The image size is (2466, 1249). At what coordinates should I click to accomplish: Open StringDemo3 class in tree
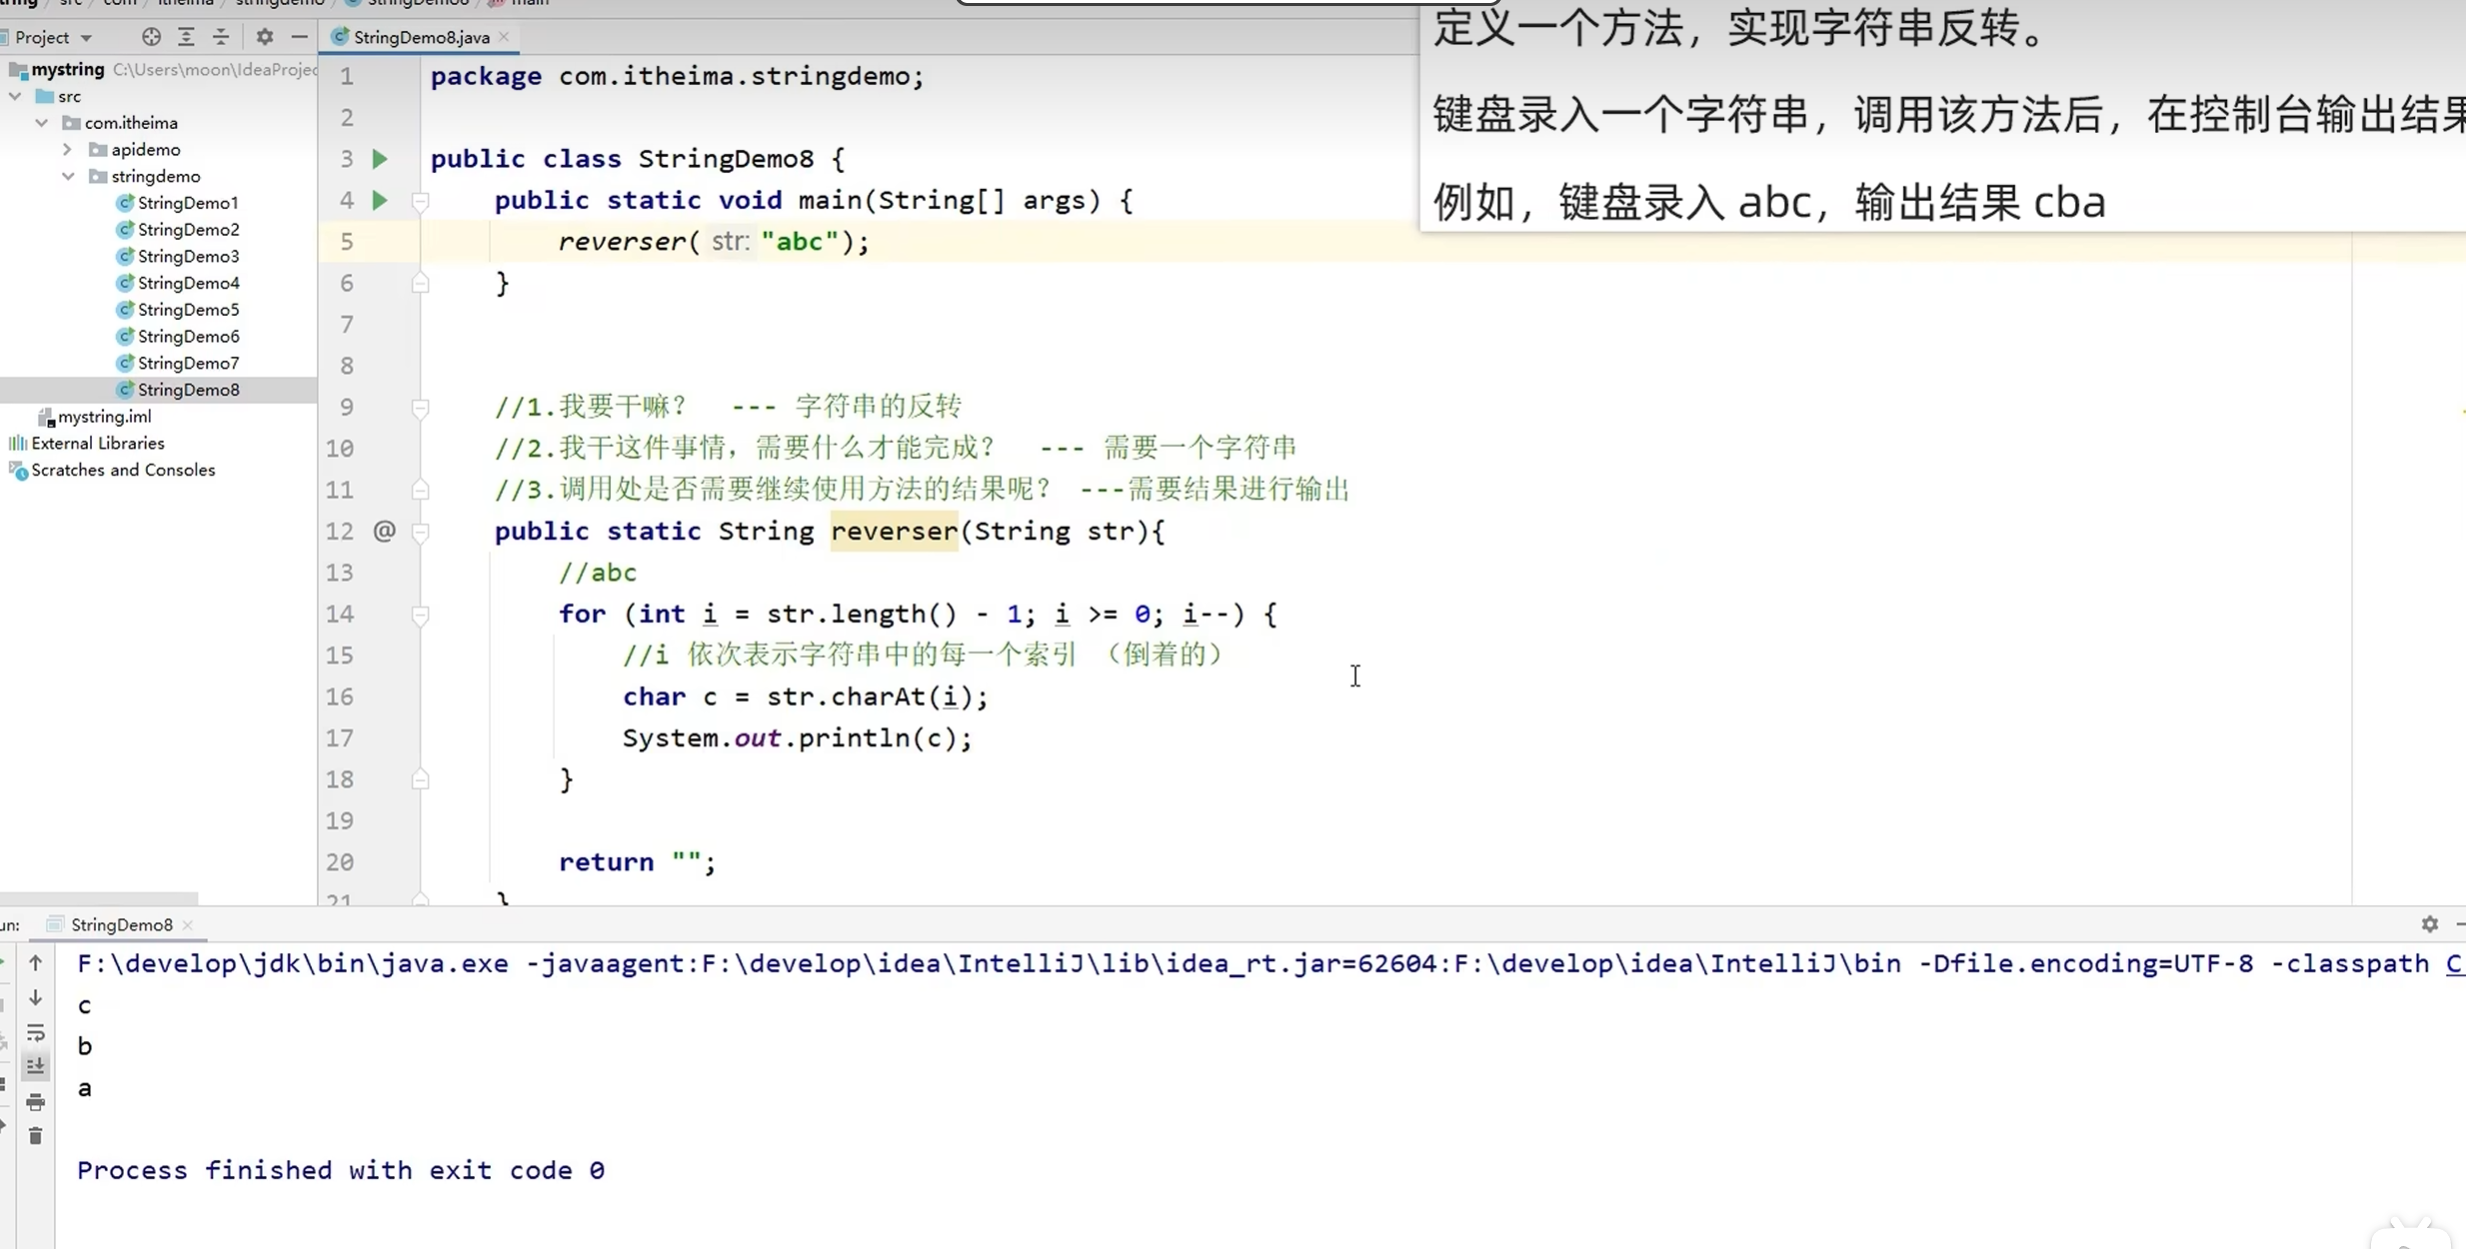tap(188, 257)
